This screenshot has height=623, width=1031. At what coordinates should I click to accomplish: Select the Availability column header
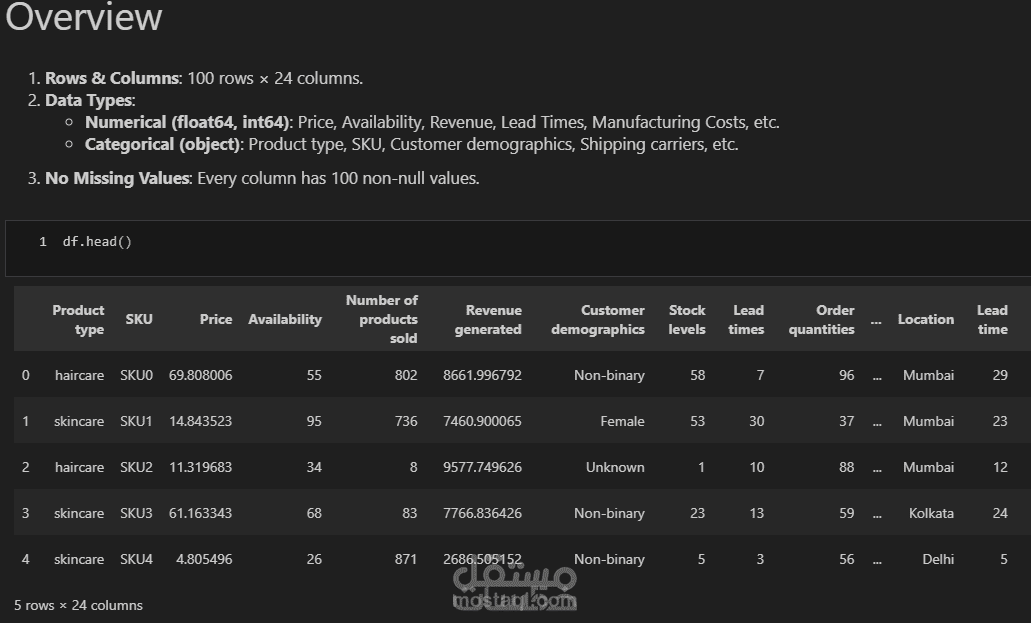pos(285,320)
